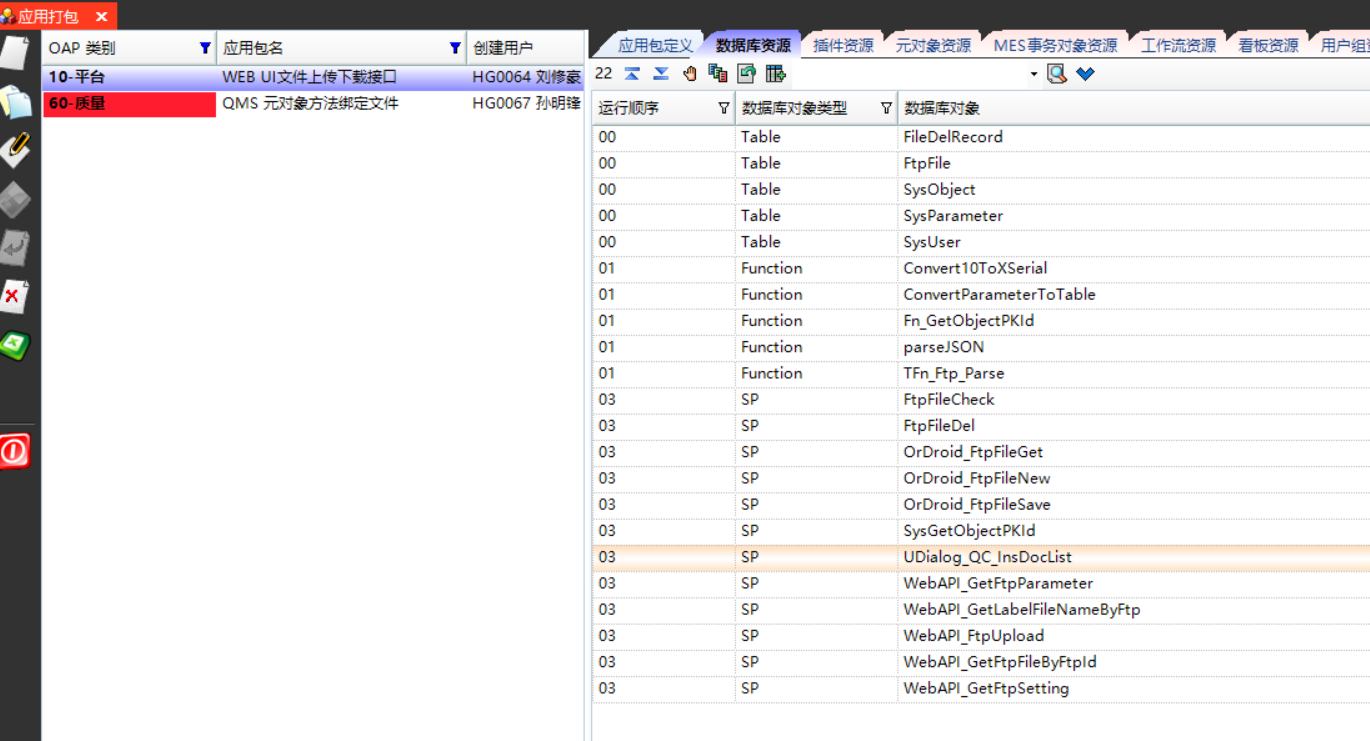Select the 60-质量 package row
The image size is (1370, 741).
(128, 104)
